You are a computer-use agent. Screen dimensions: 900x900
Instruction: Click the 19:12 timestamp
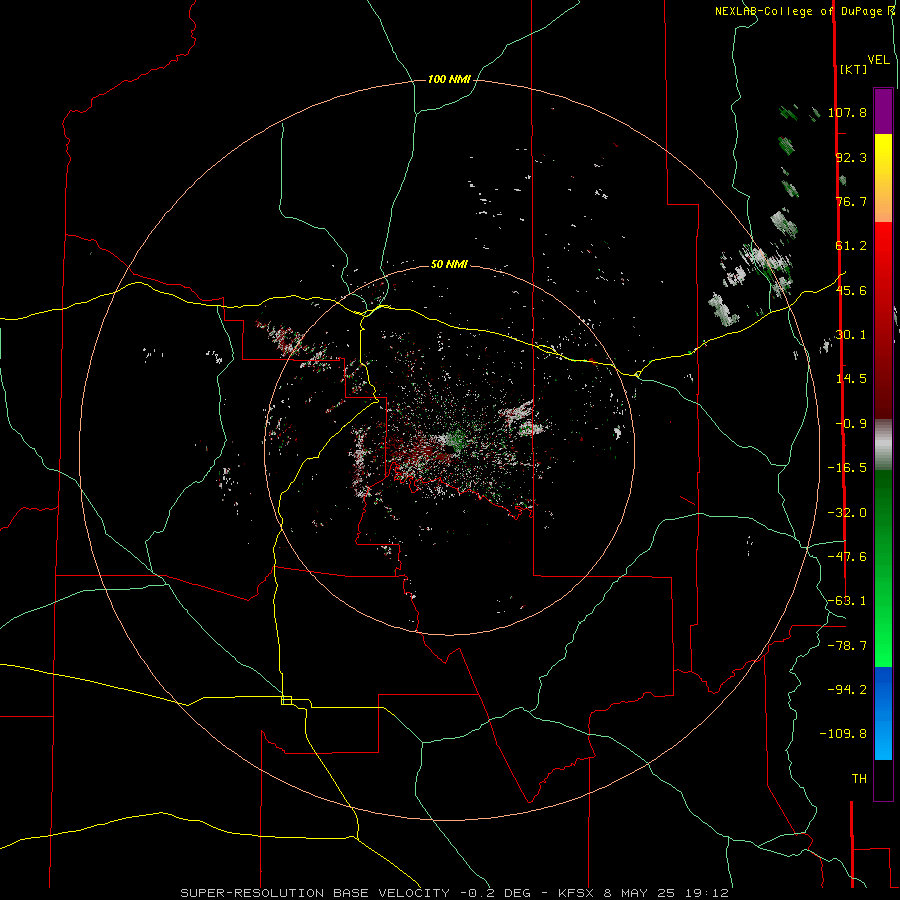pyautogui.click(x=706, y=893)
